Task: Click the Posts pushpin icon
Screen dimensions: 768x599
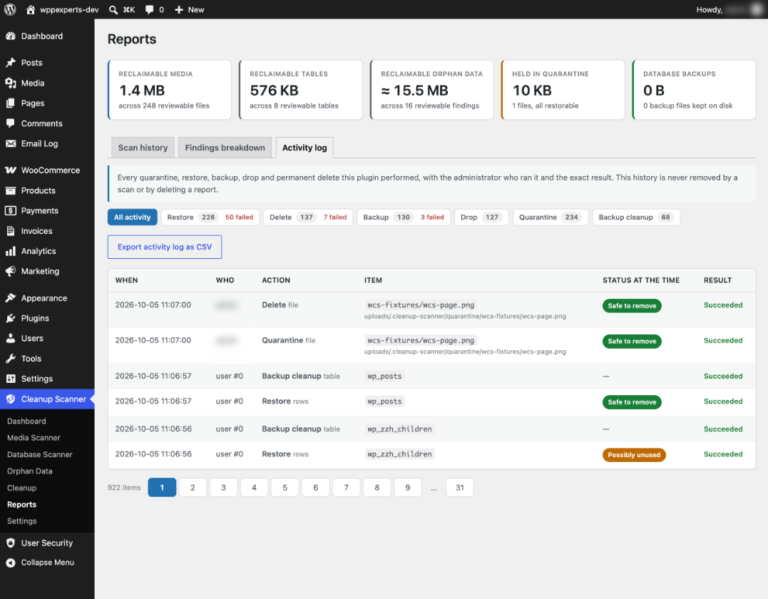Action: click(10, 62)
